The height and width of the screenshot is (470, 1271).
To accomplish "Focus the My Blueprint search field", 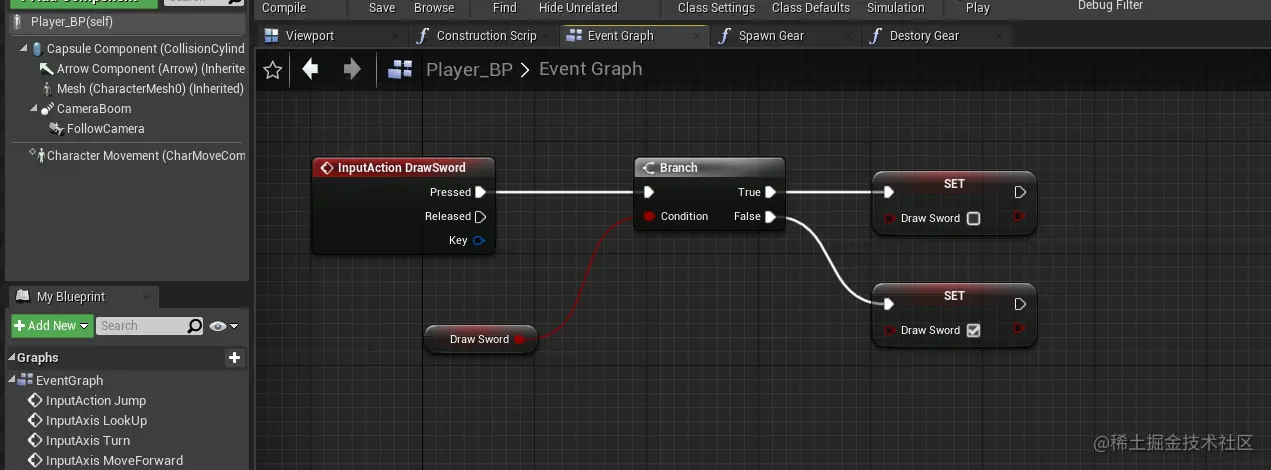I will pyautogui.click(x=142, y=326).
